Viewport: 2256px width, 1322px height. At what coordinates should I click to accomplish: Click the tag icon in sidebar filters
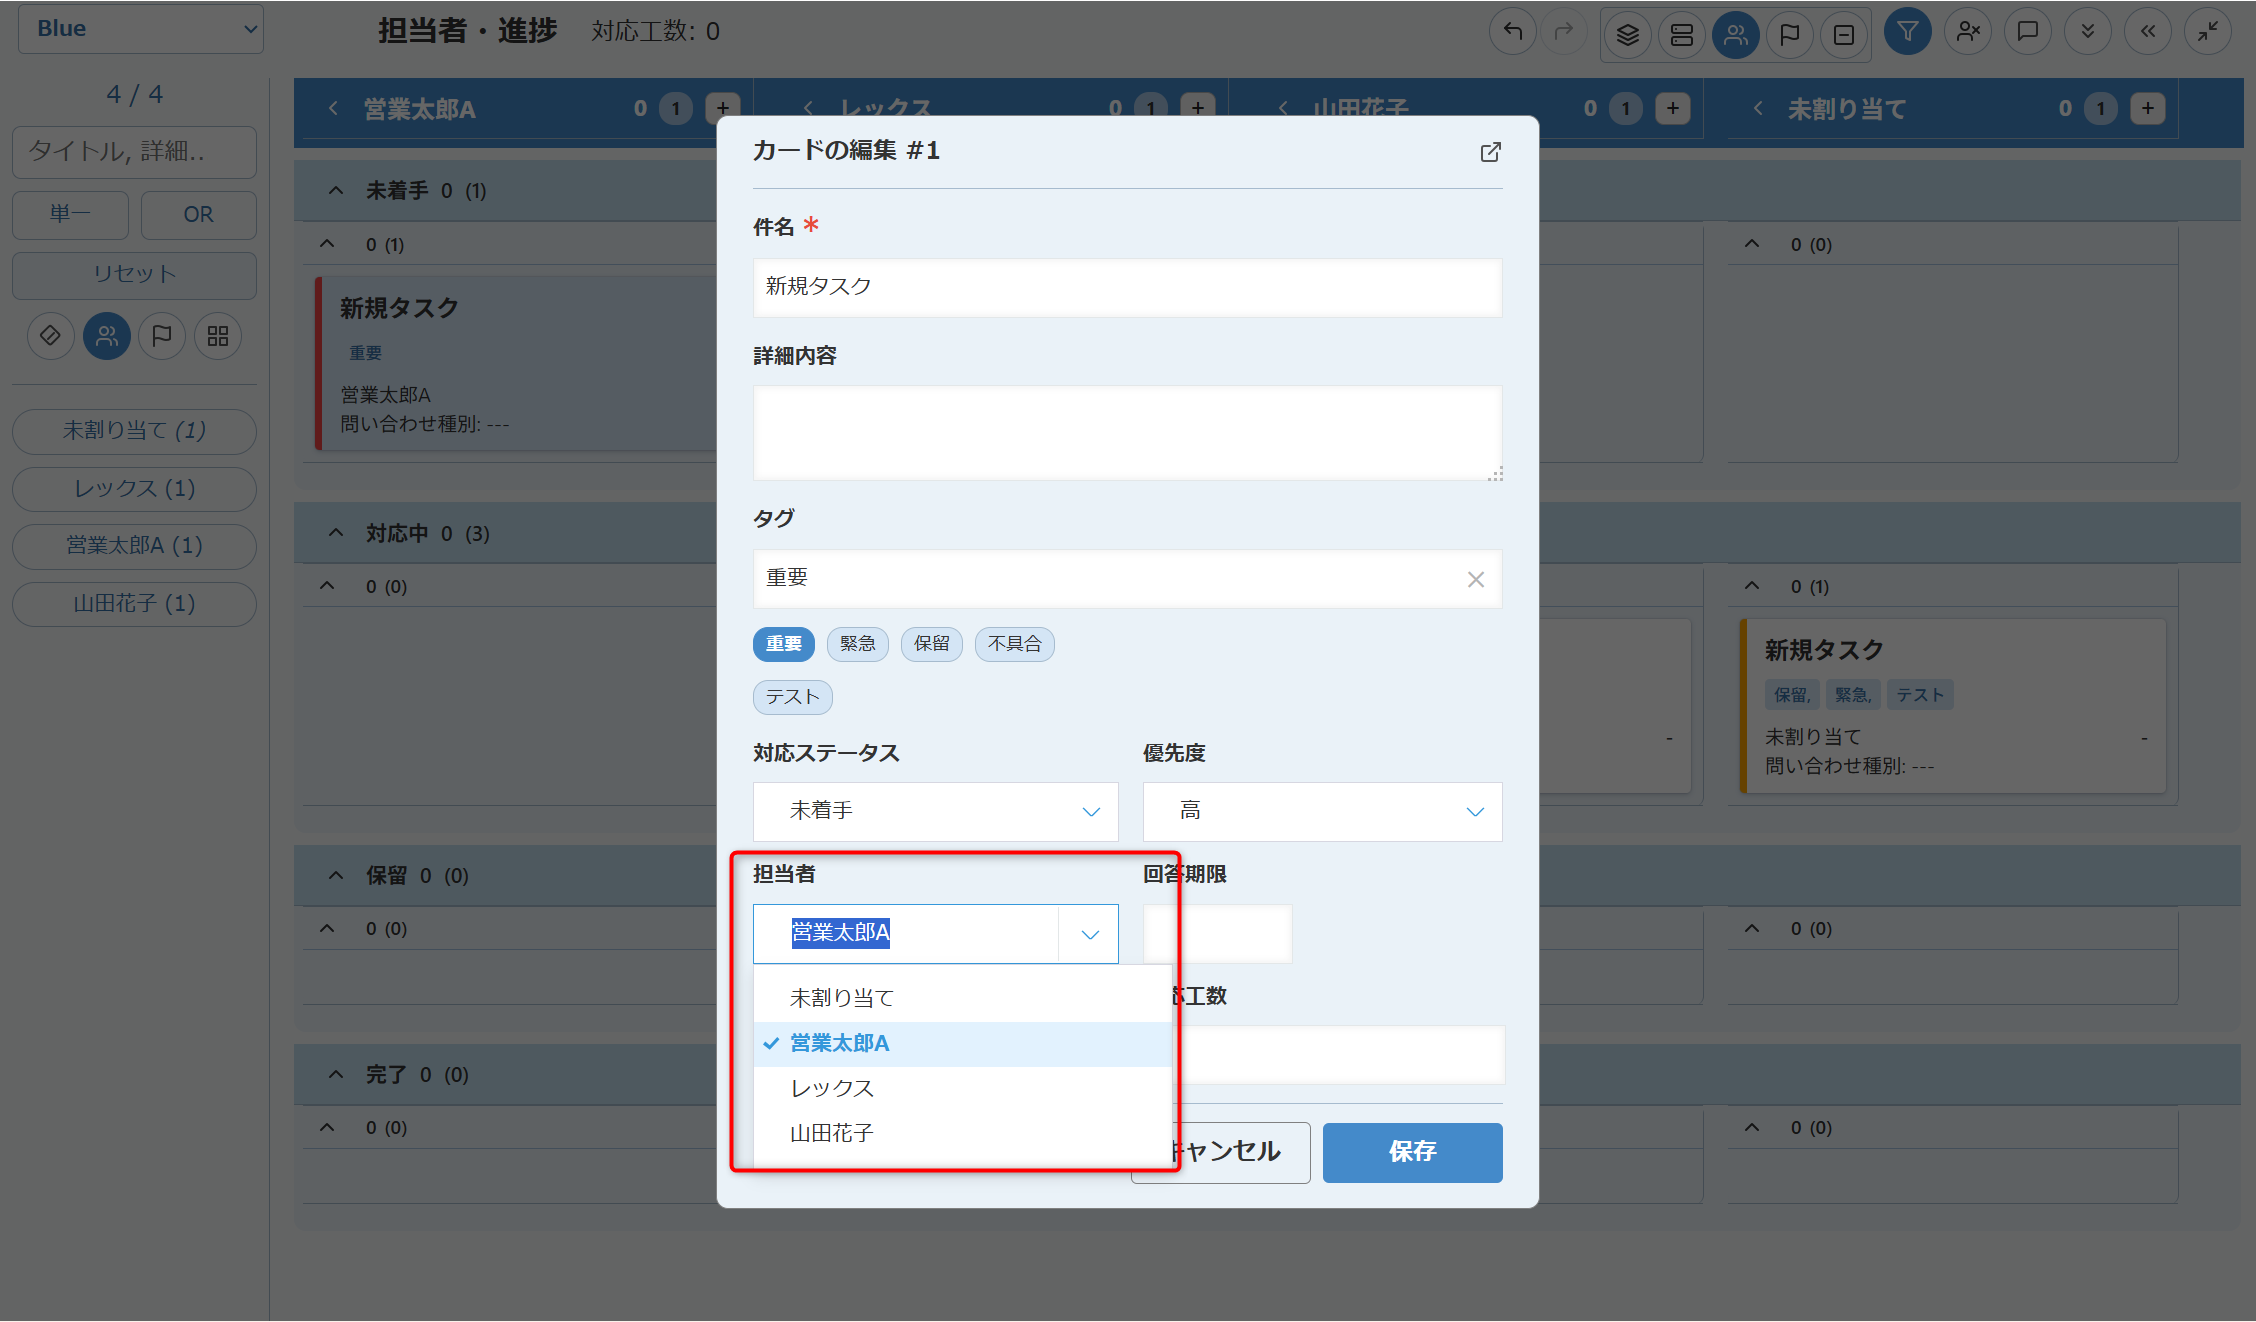pos(50,336)
